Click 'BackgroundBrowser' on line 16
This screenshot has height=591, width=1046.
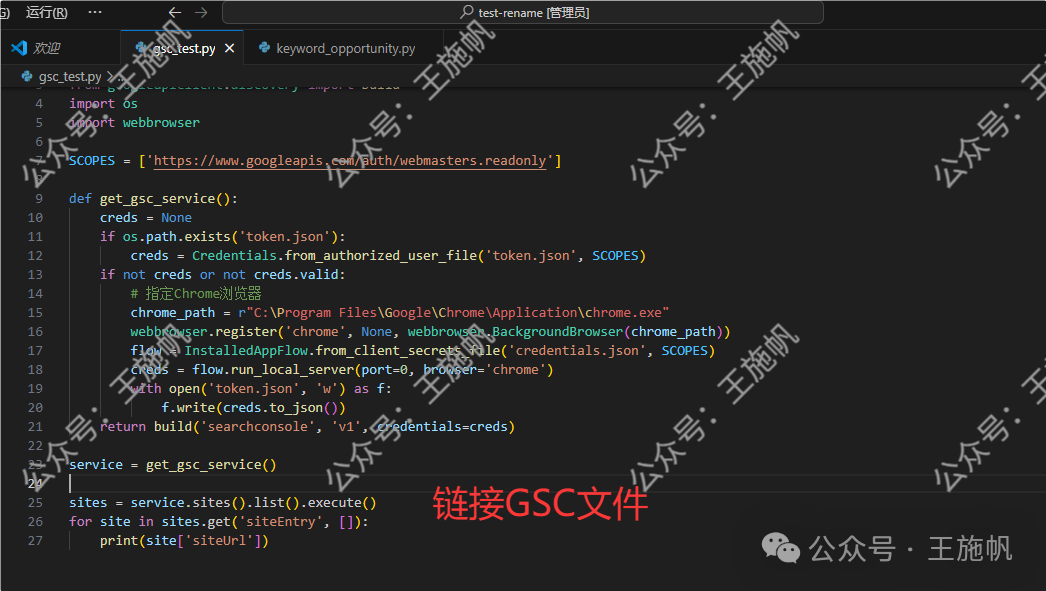point(557,332)
